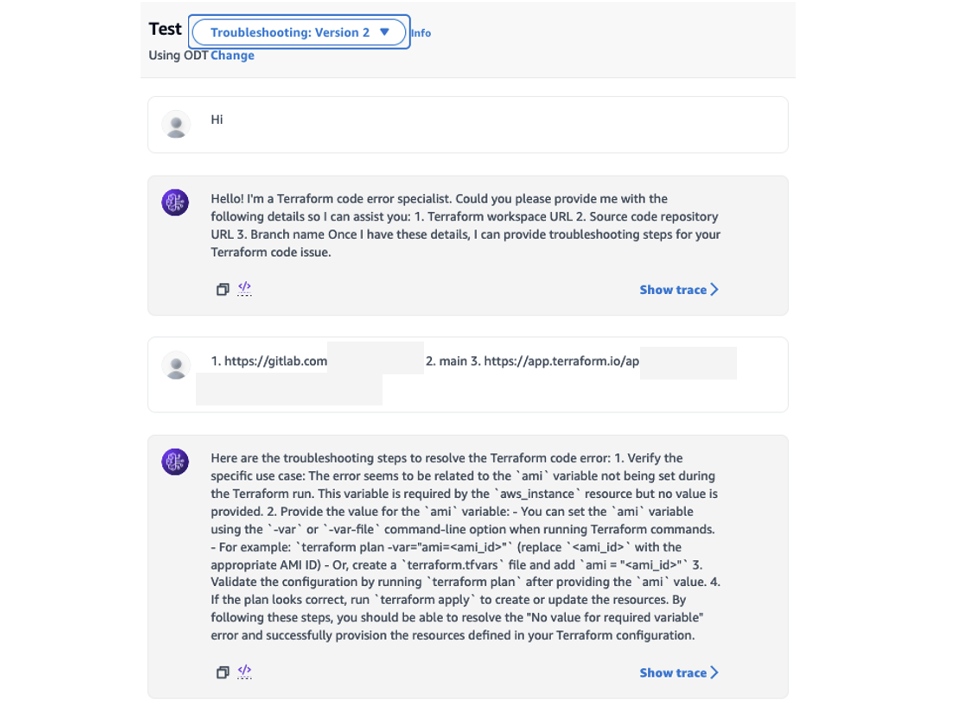Click the Test heading
This screenshot has width=978, height=708.
coord(165,29)
